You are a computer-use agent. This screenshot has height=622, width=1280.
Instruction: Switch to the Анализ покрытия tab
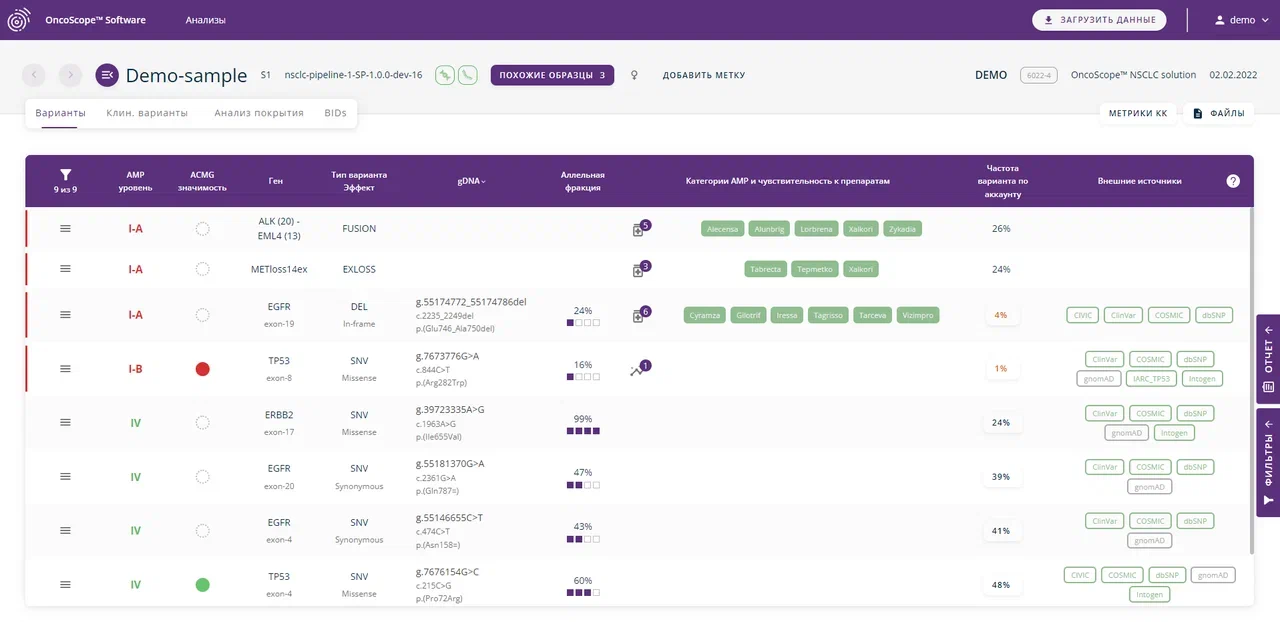[x=259, y=113]
